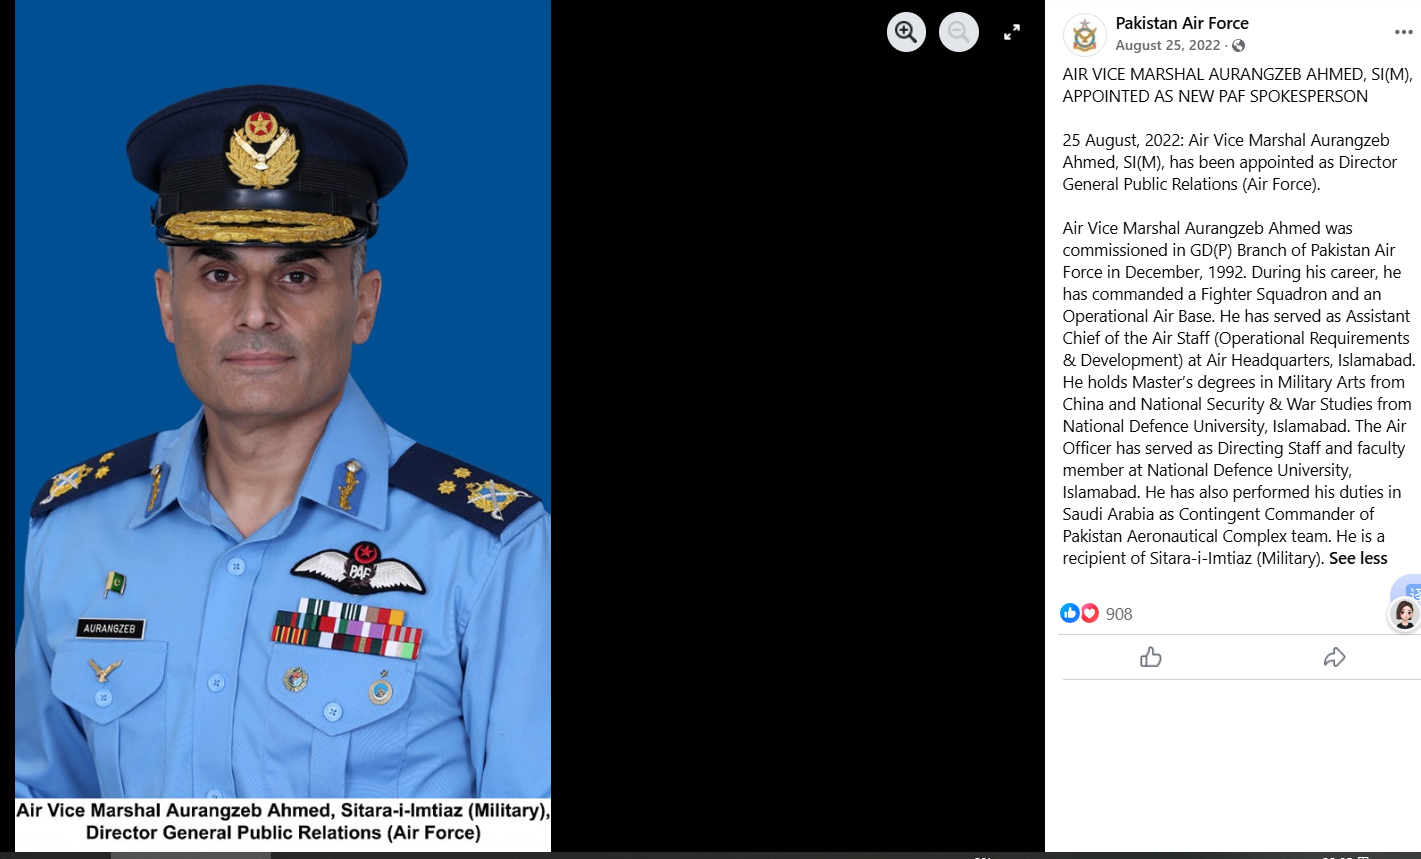Zoom in on the photo with magnifier plus
Viewport: 1421px width, 859px height.
906,32
